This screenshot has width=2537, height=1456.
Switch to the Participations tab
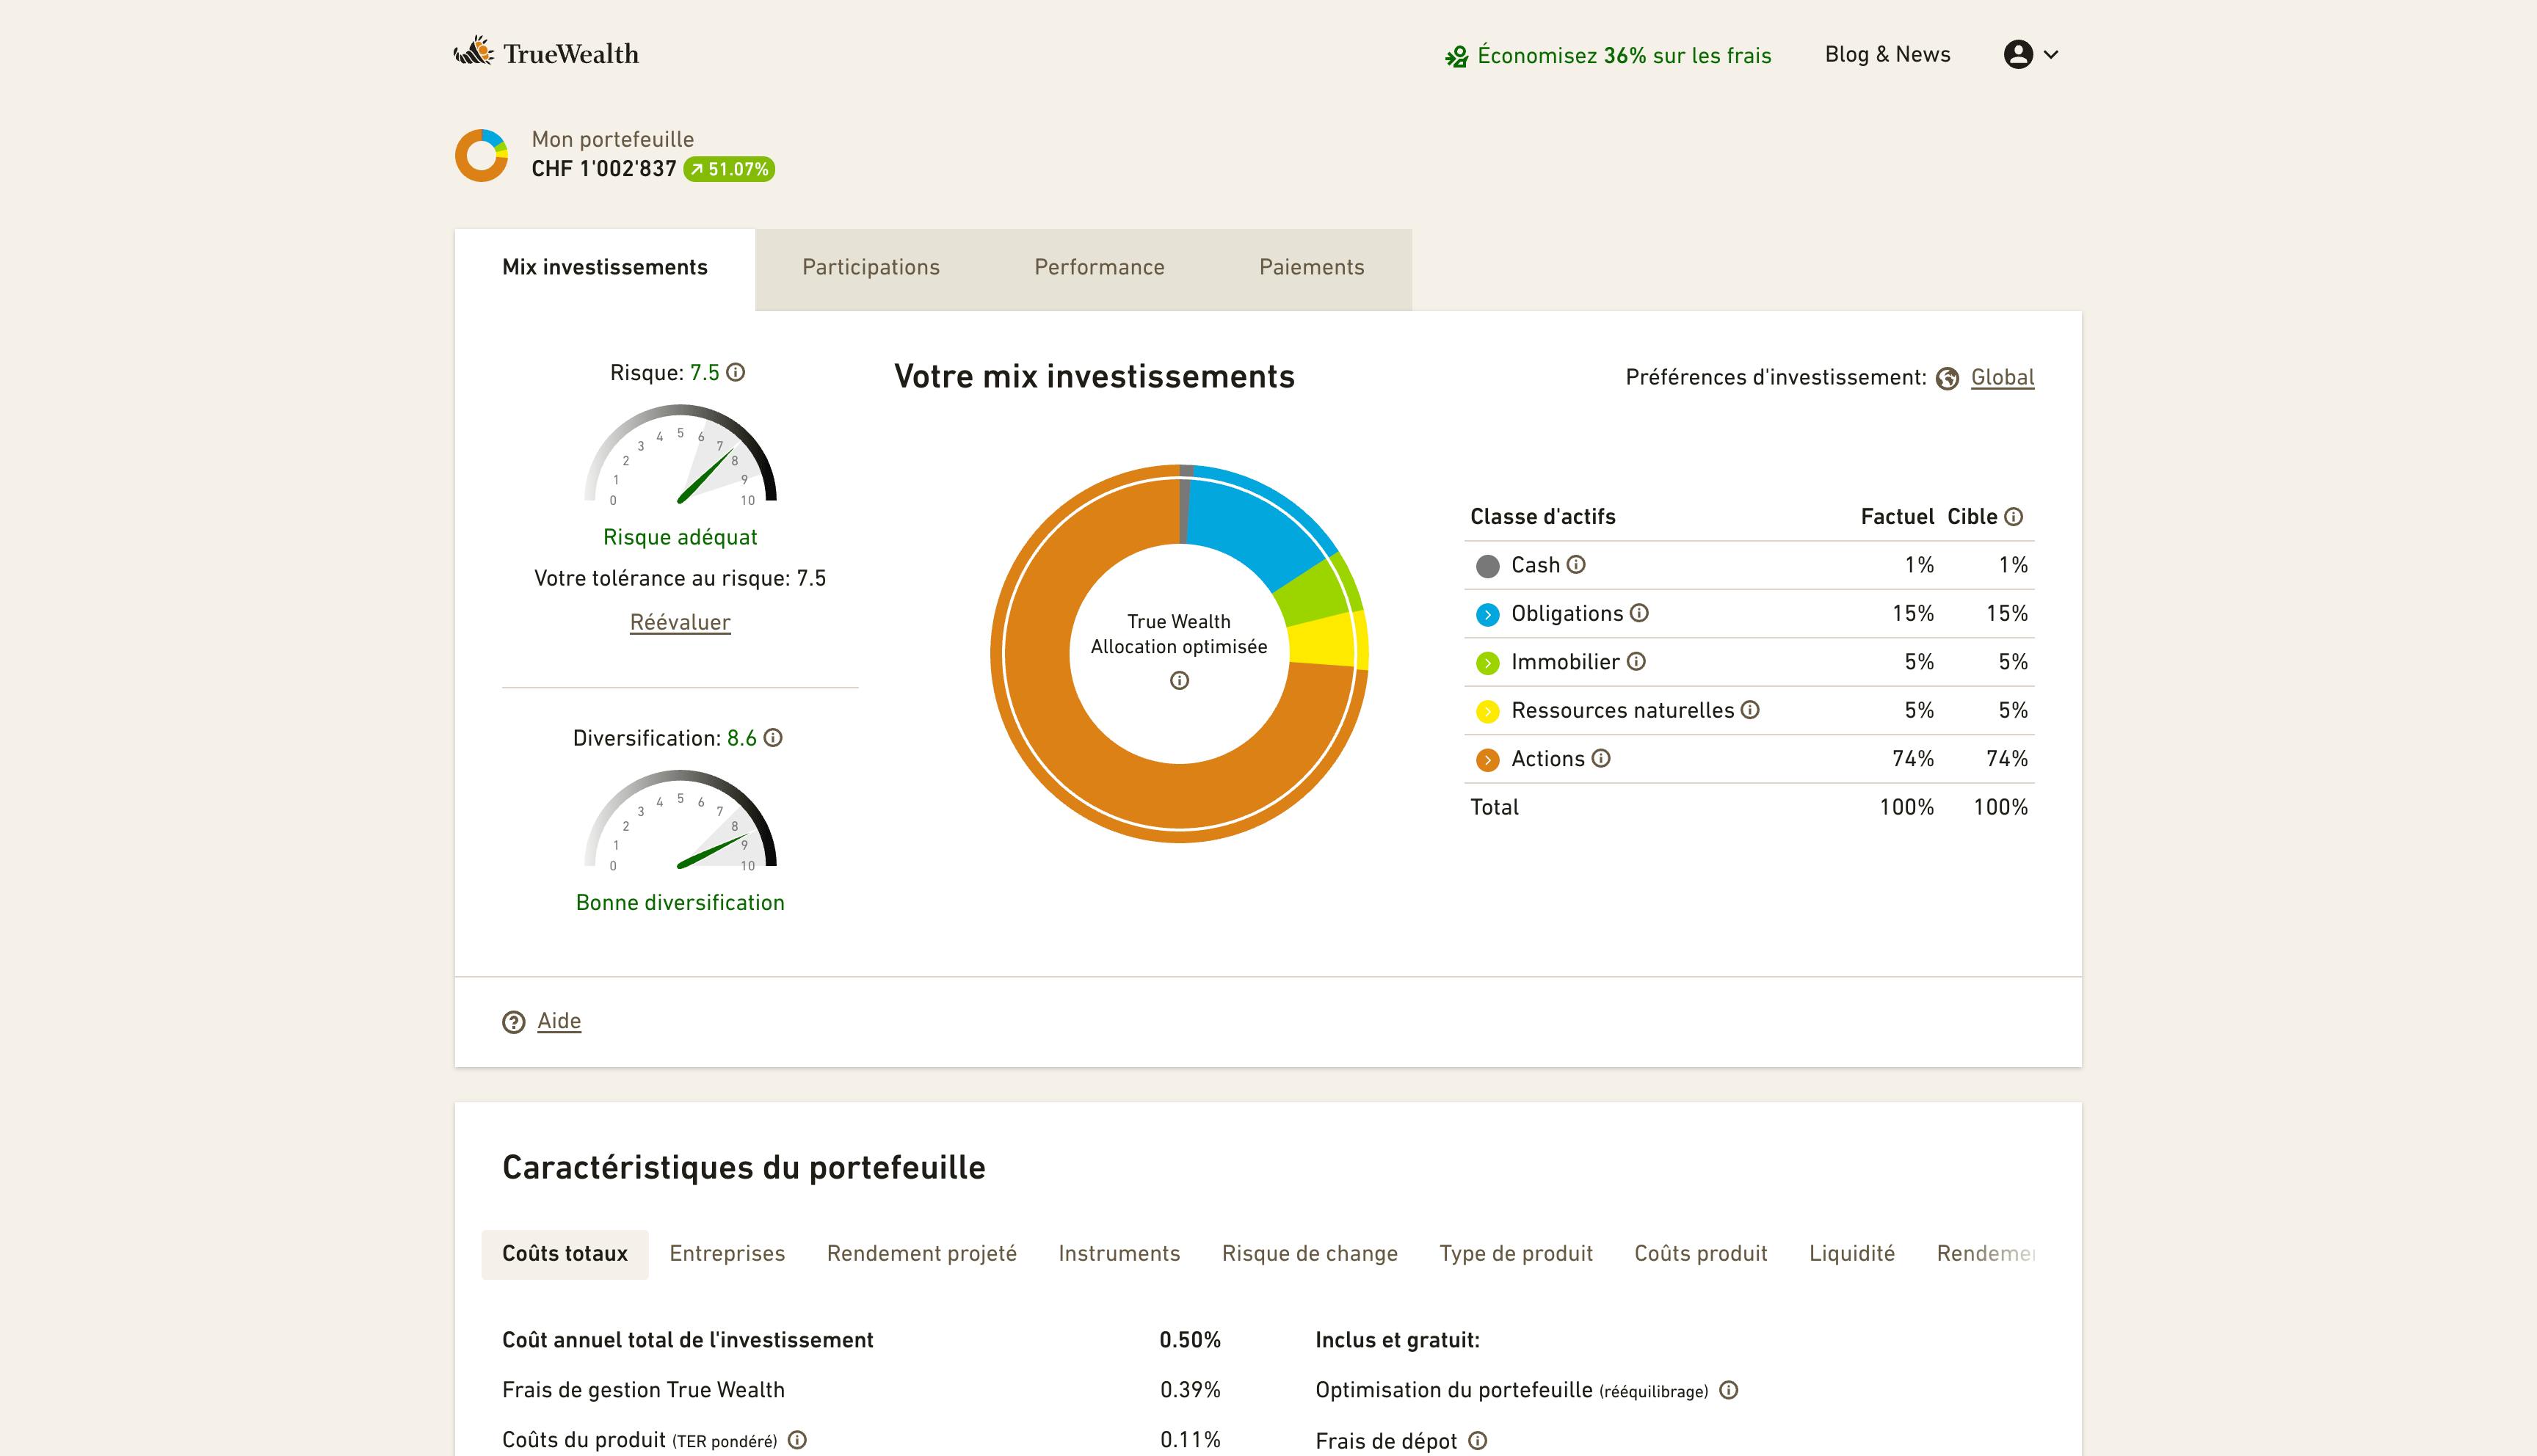click(871, 267)
